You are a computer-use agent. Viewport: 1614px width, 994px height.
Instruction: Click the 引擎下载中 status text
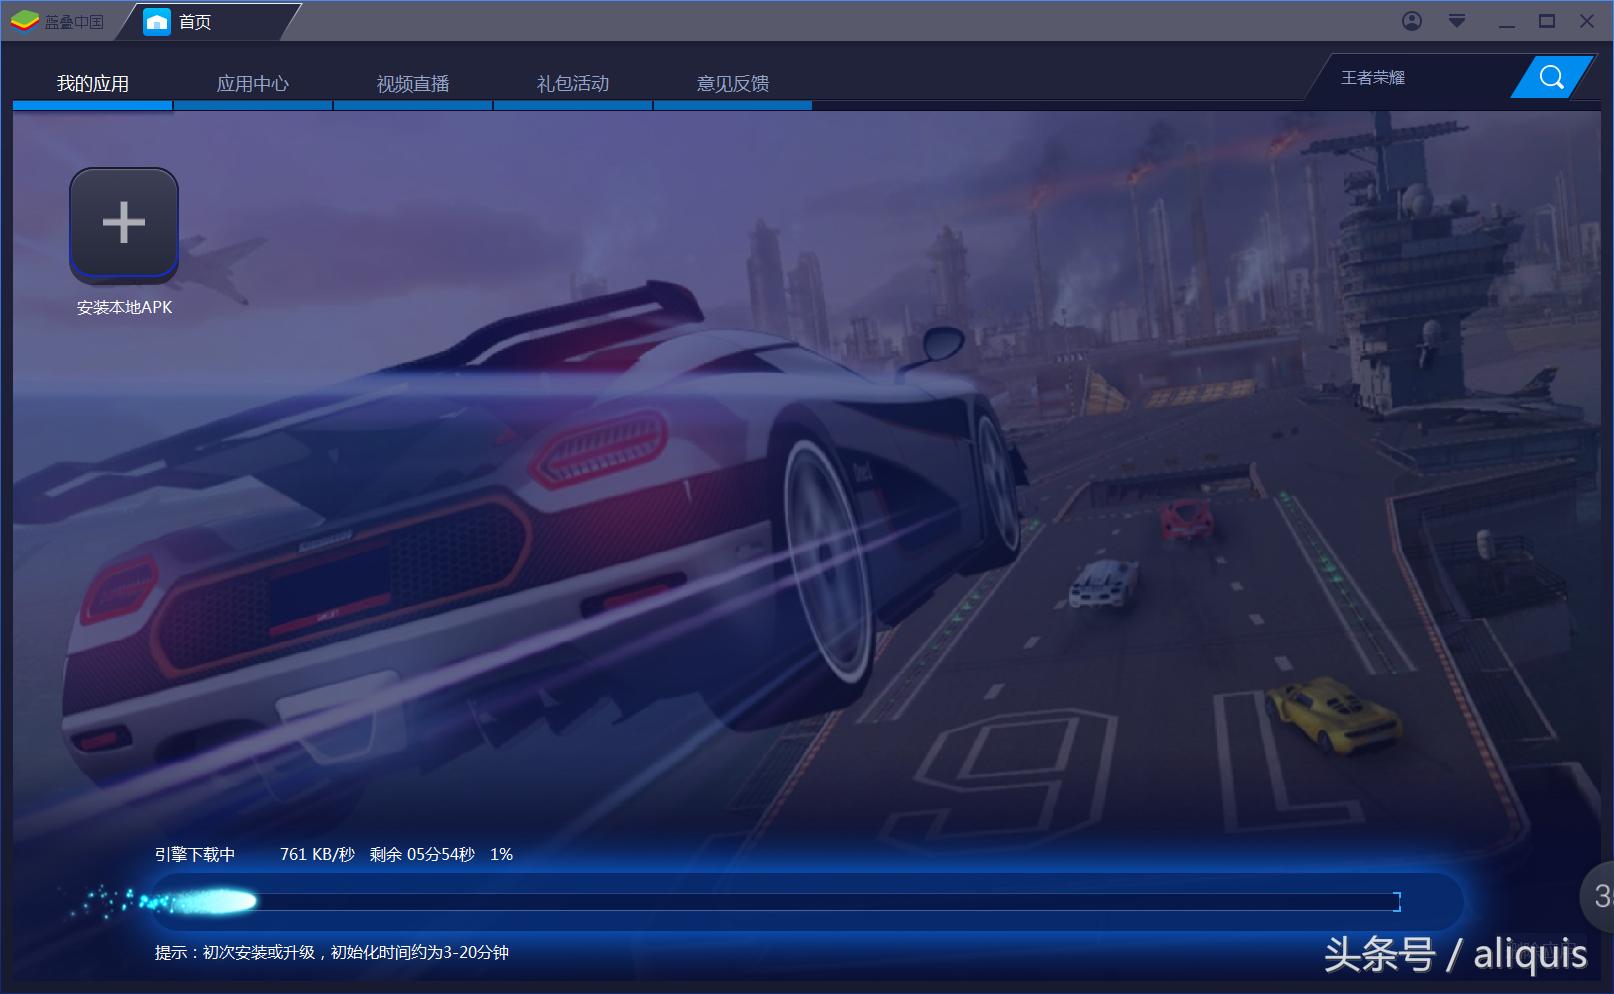coord(195,854)
